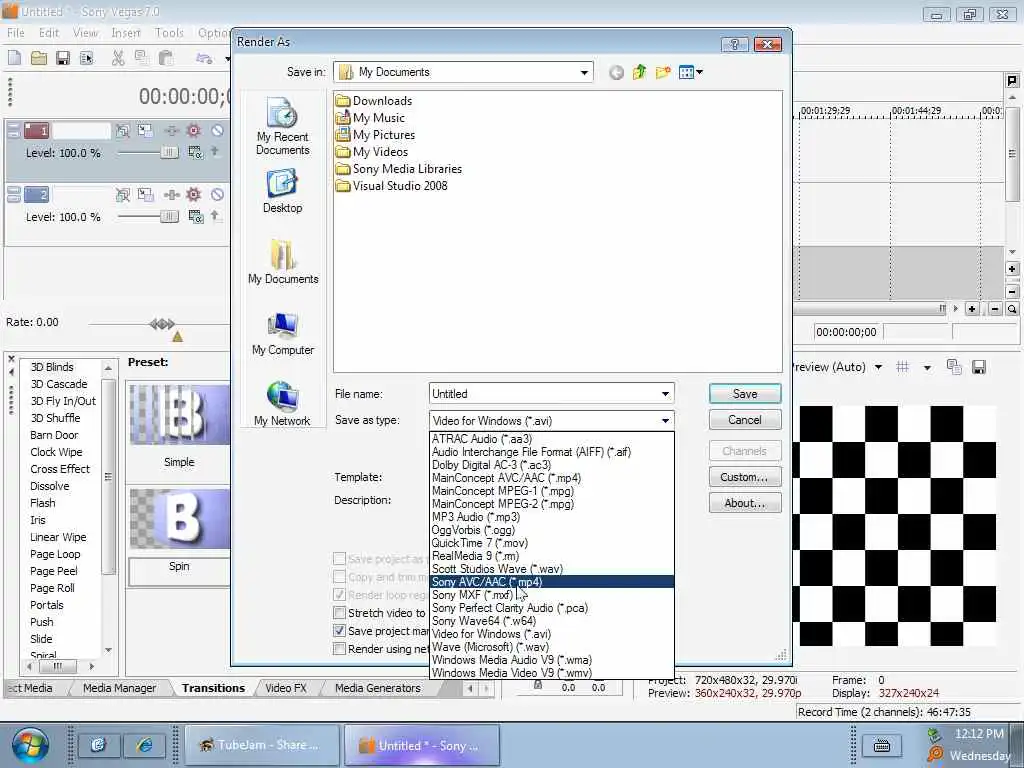Viewport: 1024px width, 768px height.
Task: Go to Desktop in places bar
Action: [x=282, y=191]
